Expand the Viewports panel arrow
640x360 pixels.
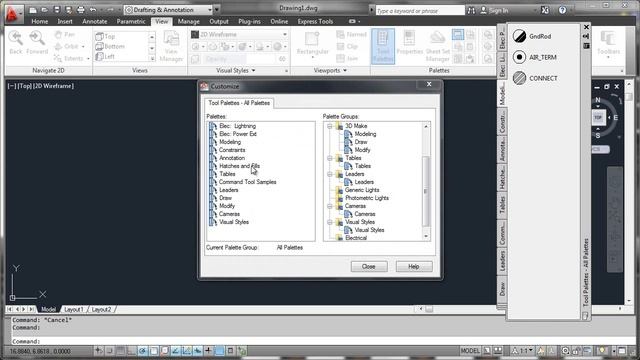coord(345,71)
